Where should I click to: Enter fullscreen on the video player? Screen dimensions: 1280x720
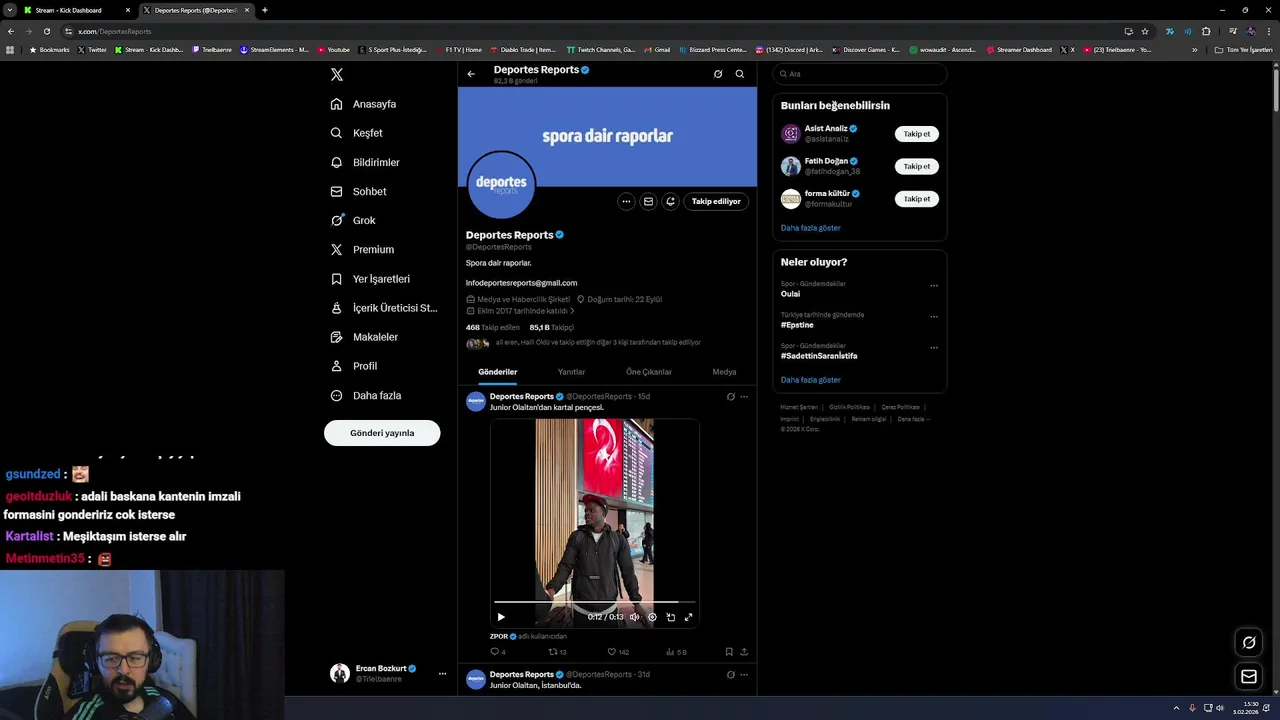688,617
